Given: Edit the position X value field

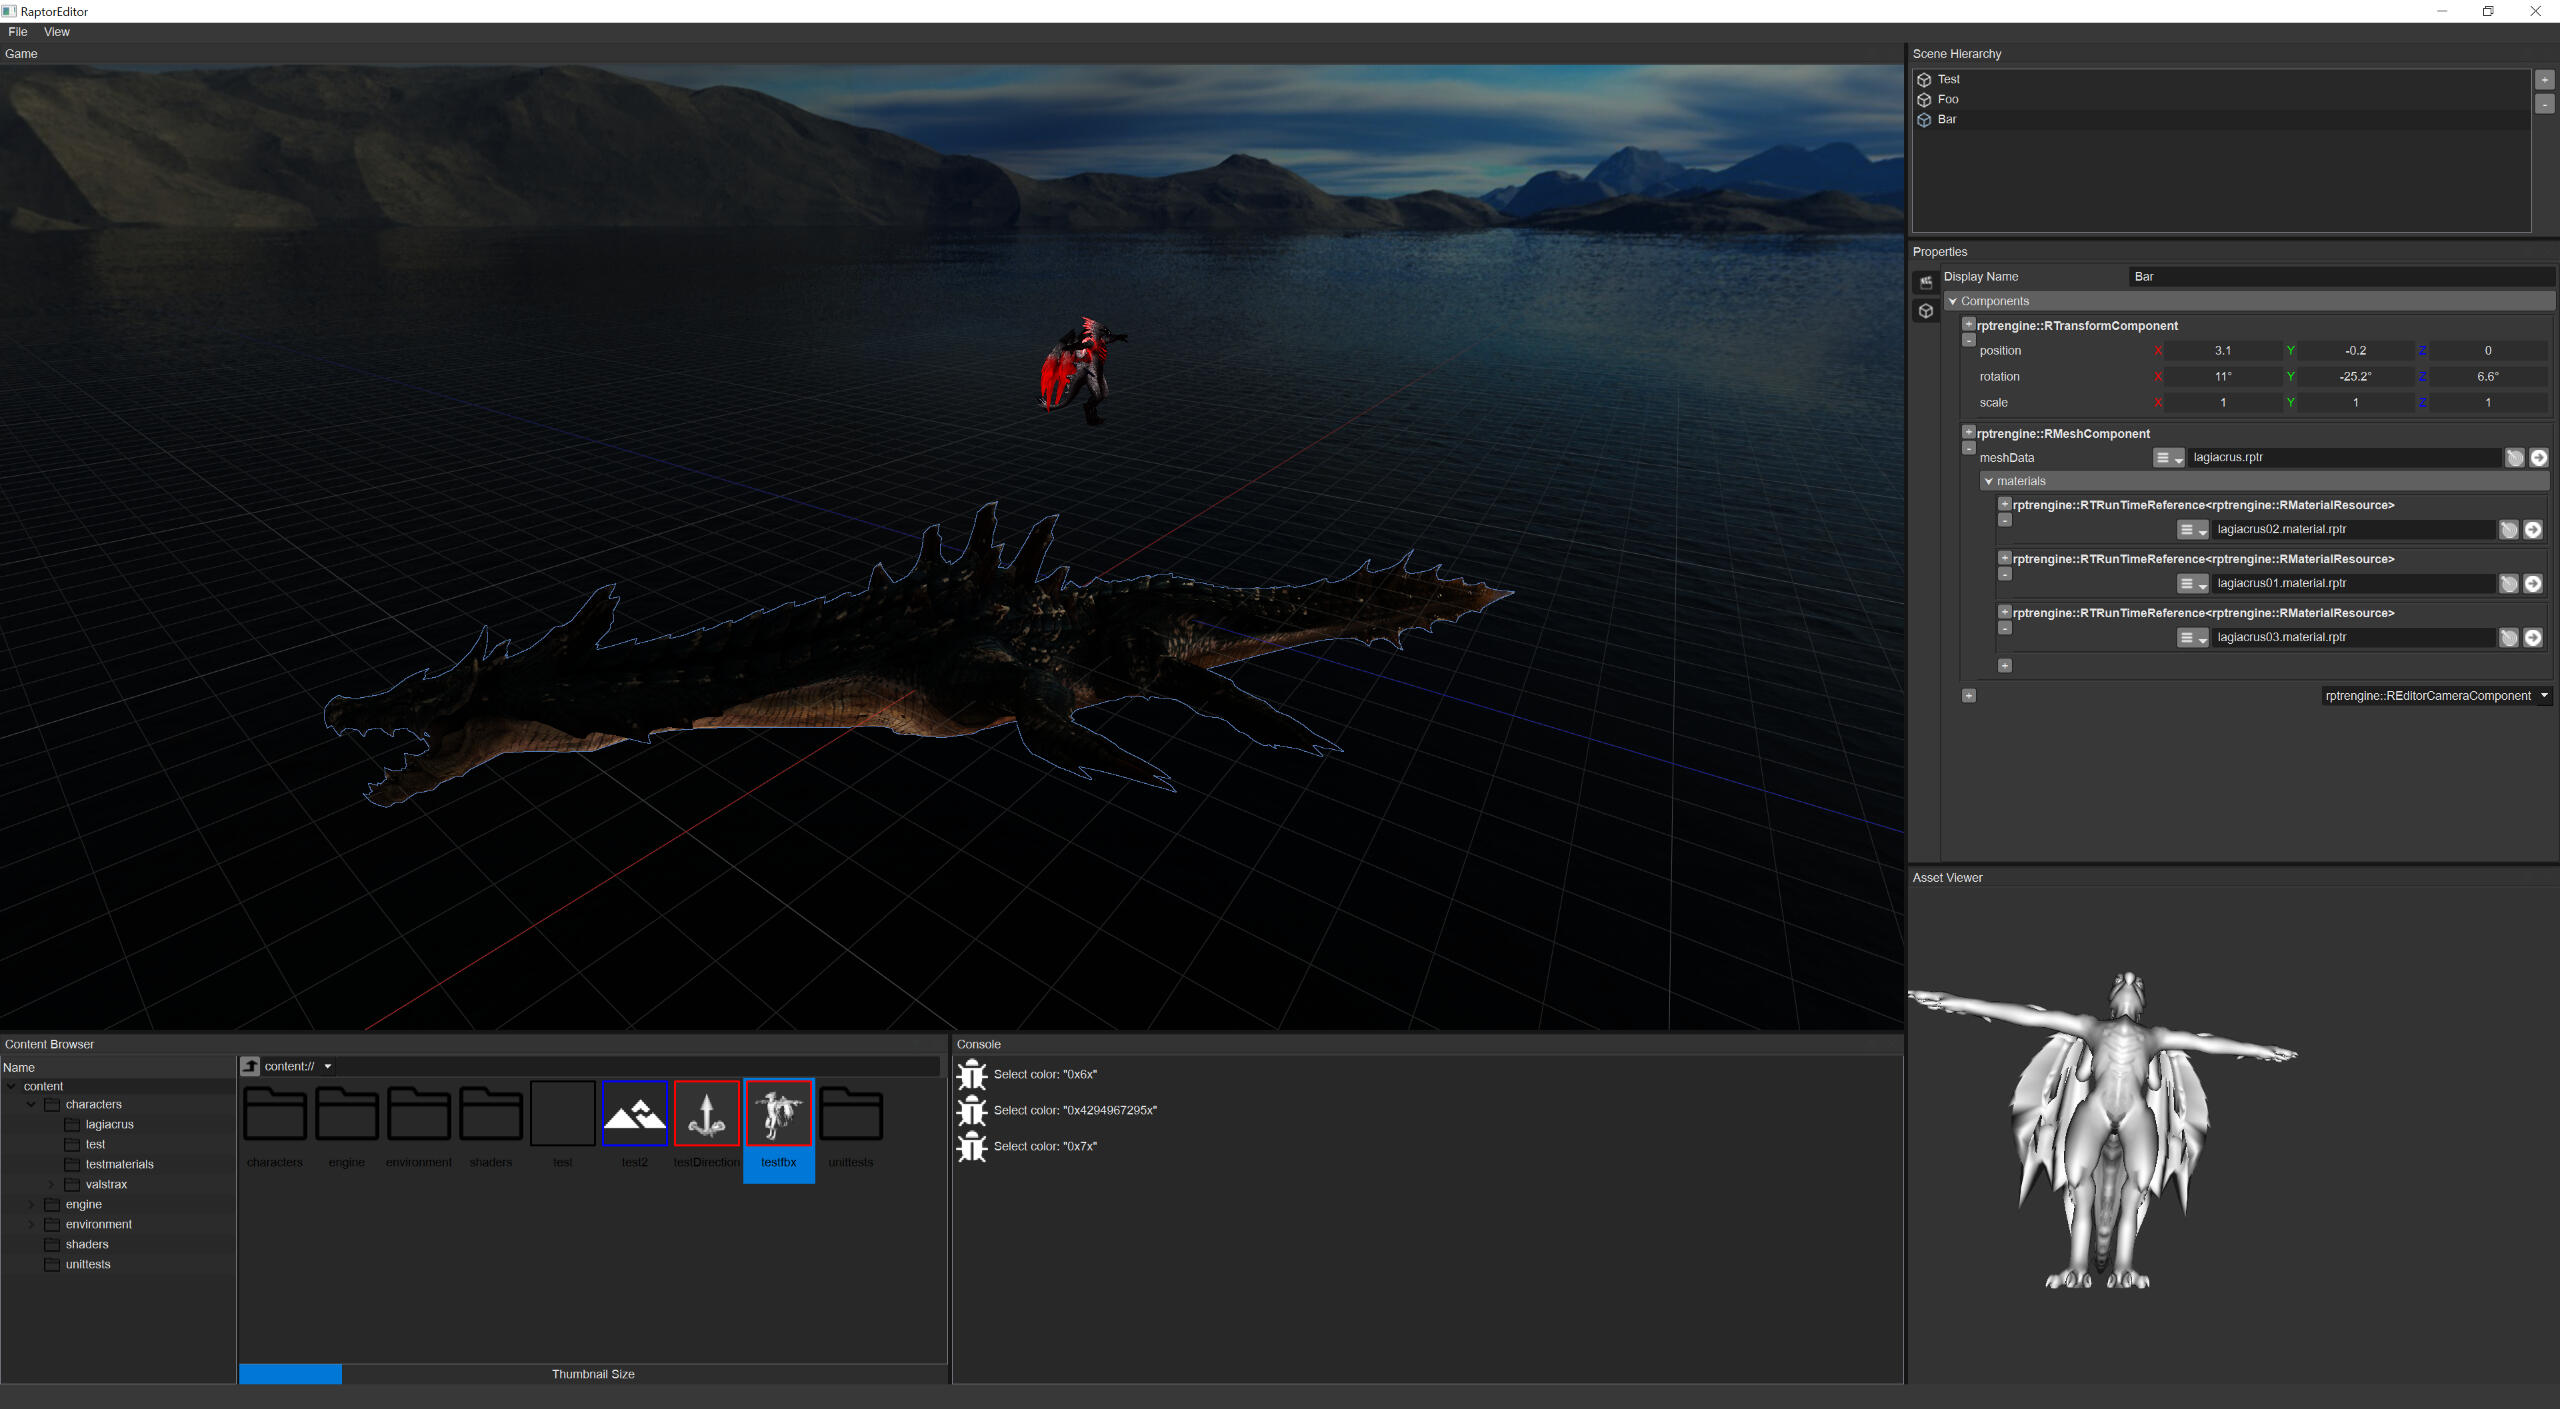Looking at the screenshot, I should click(2223, 351).
